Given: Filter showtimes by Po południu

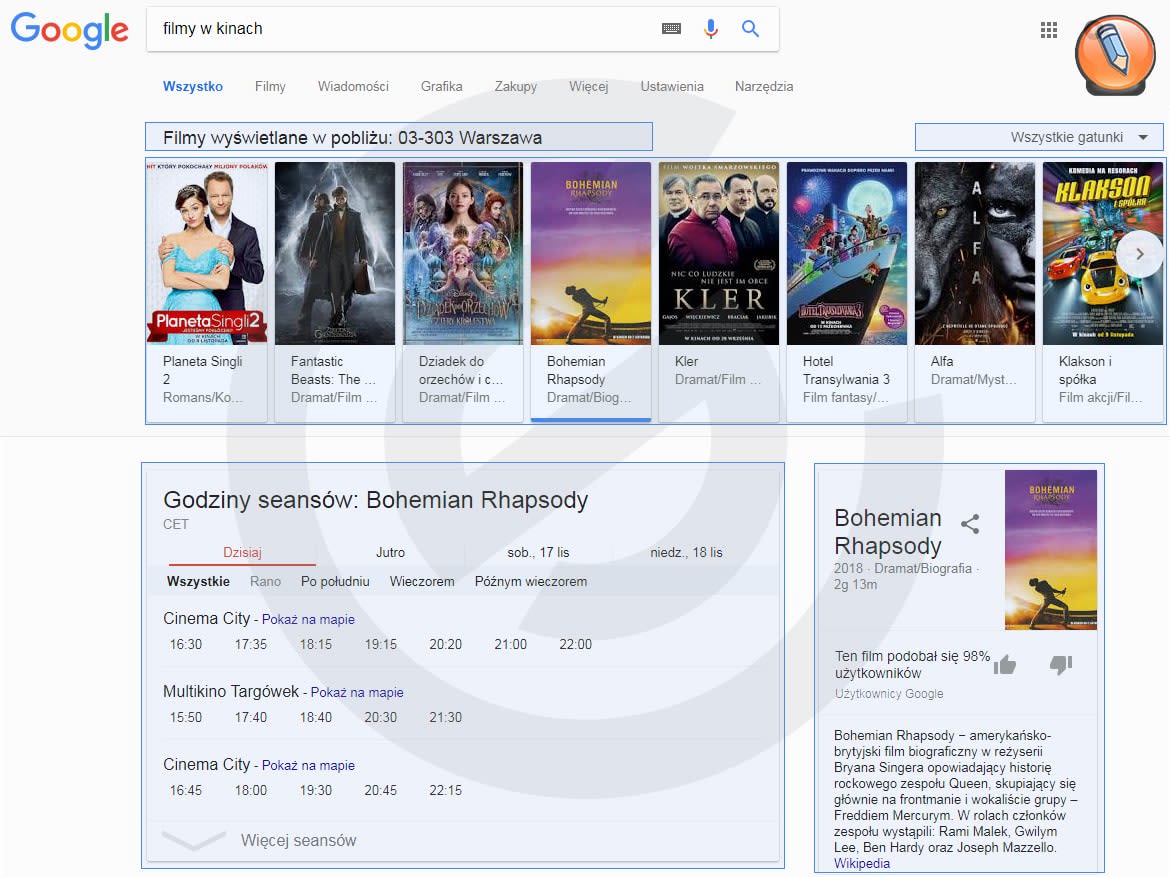Looking at the screenshot, I should [x=335, y=581].
